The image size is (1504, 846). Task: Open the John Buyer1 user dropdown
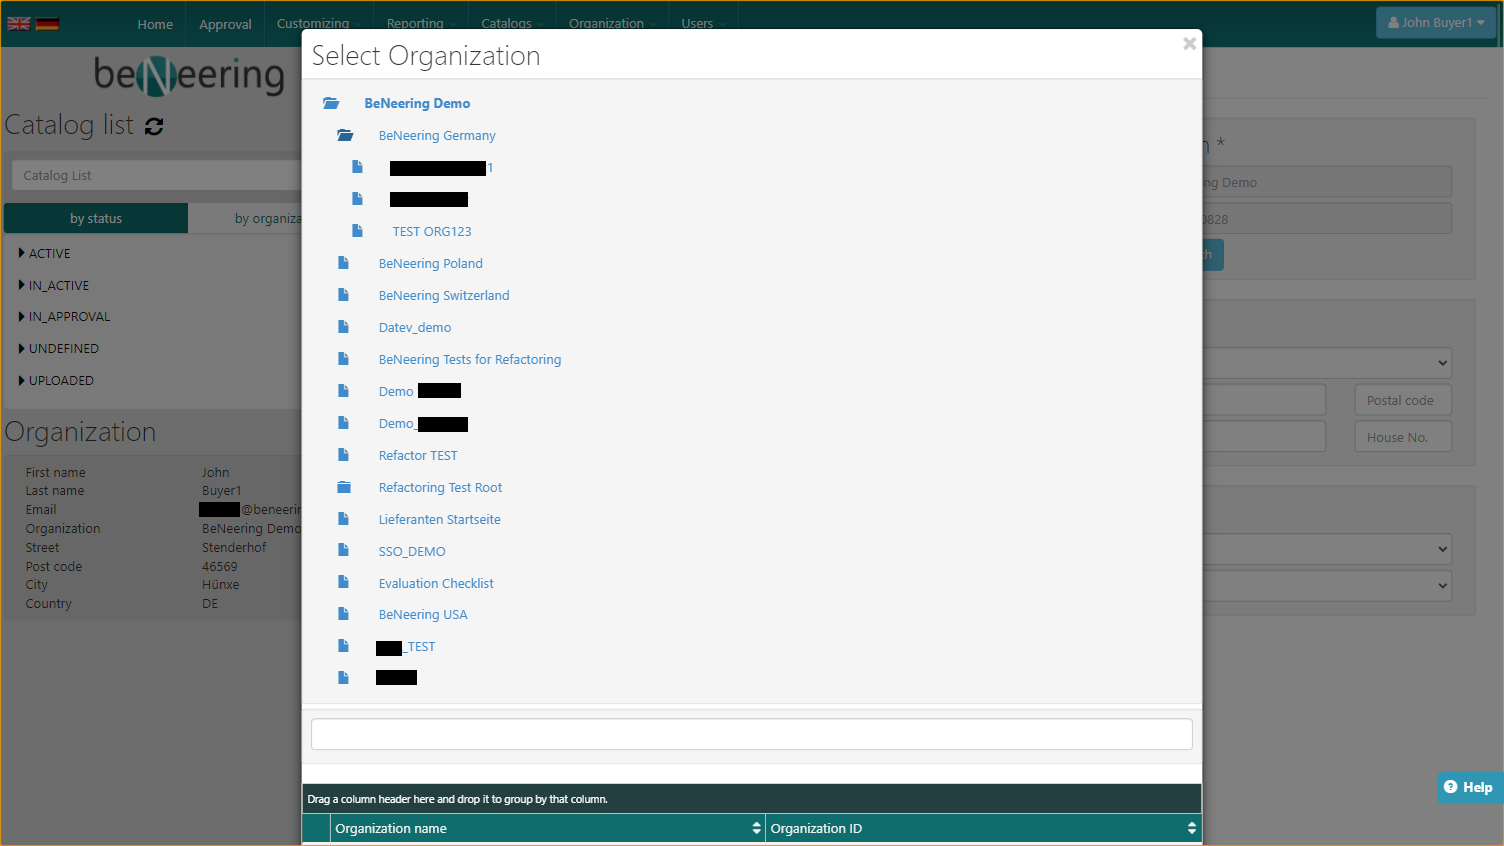1435,23
